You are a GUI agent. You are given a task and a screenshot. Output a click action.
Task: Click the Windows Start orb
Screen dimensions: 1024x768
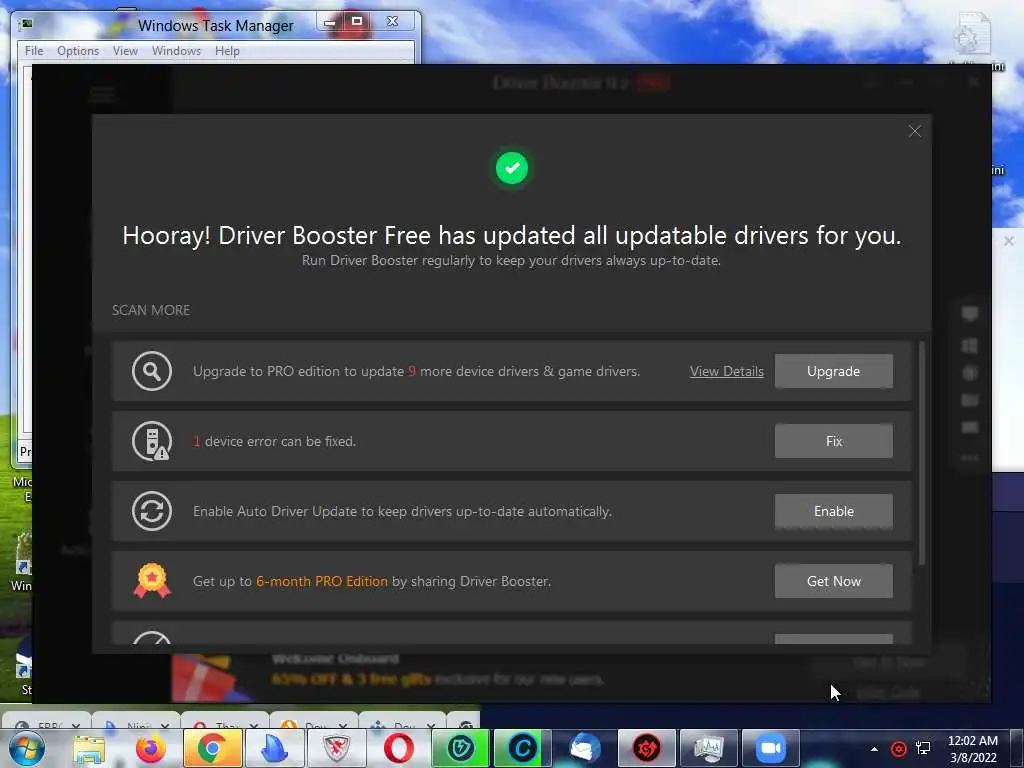point(26,748)
